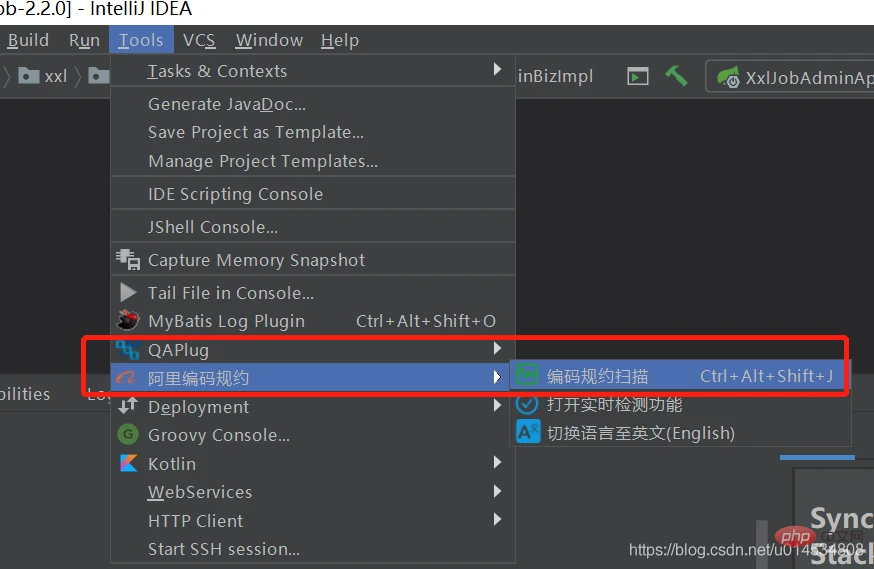This screenshot has width=874, height=569.
Task: Enable 打开实时检测功能 real-time detection
Action: (680, 404)
